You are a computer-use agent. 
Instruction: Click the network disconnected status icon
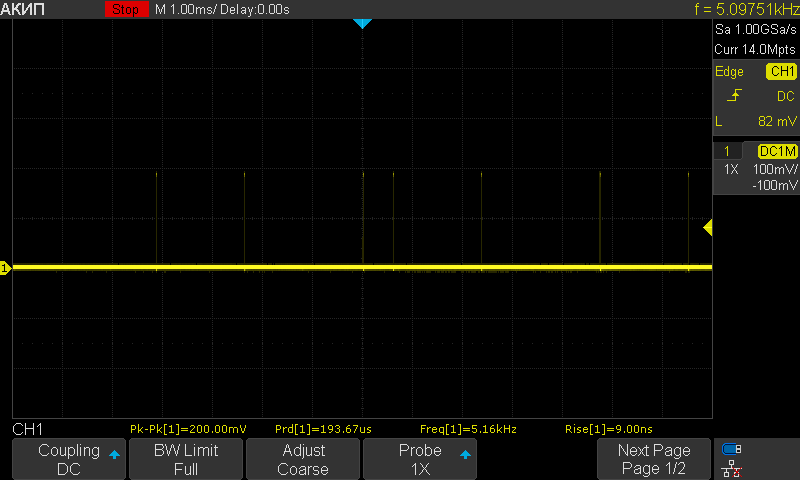[732, 468]
